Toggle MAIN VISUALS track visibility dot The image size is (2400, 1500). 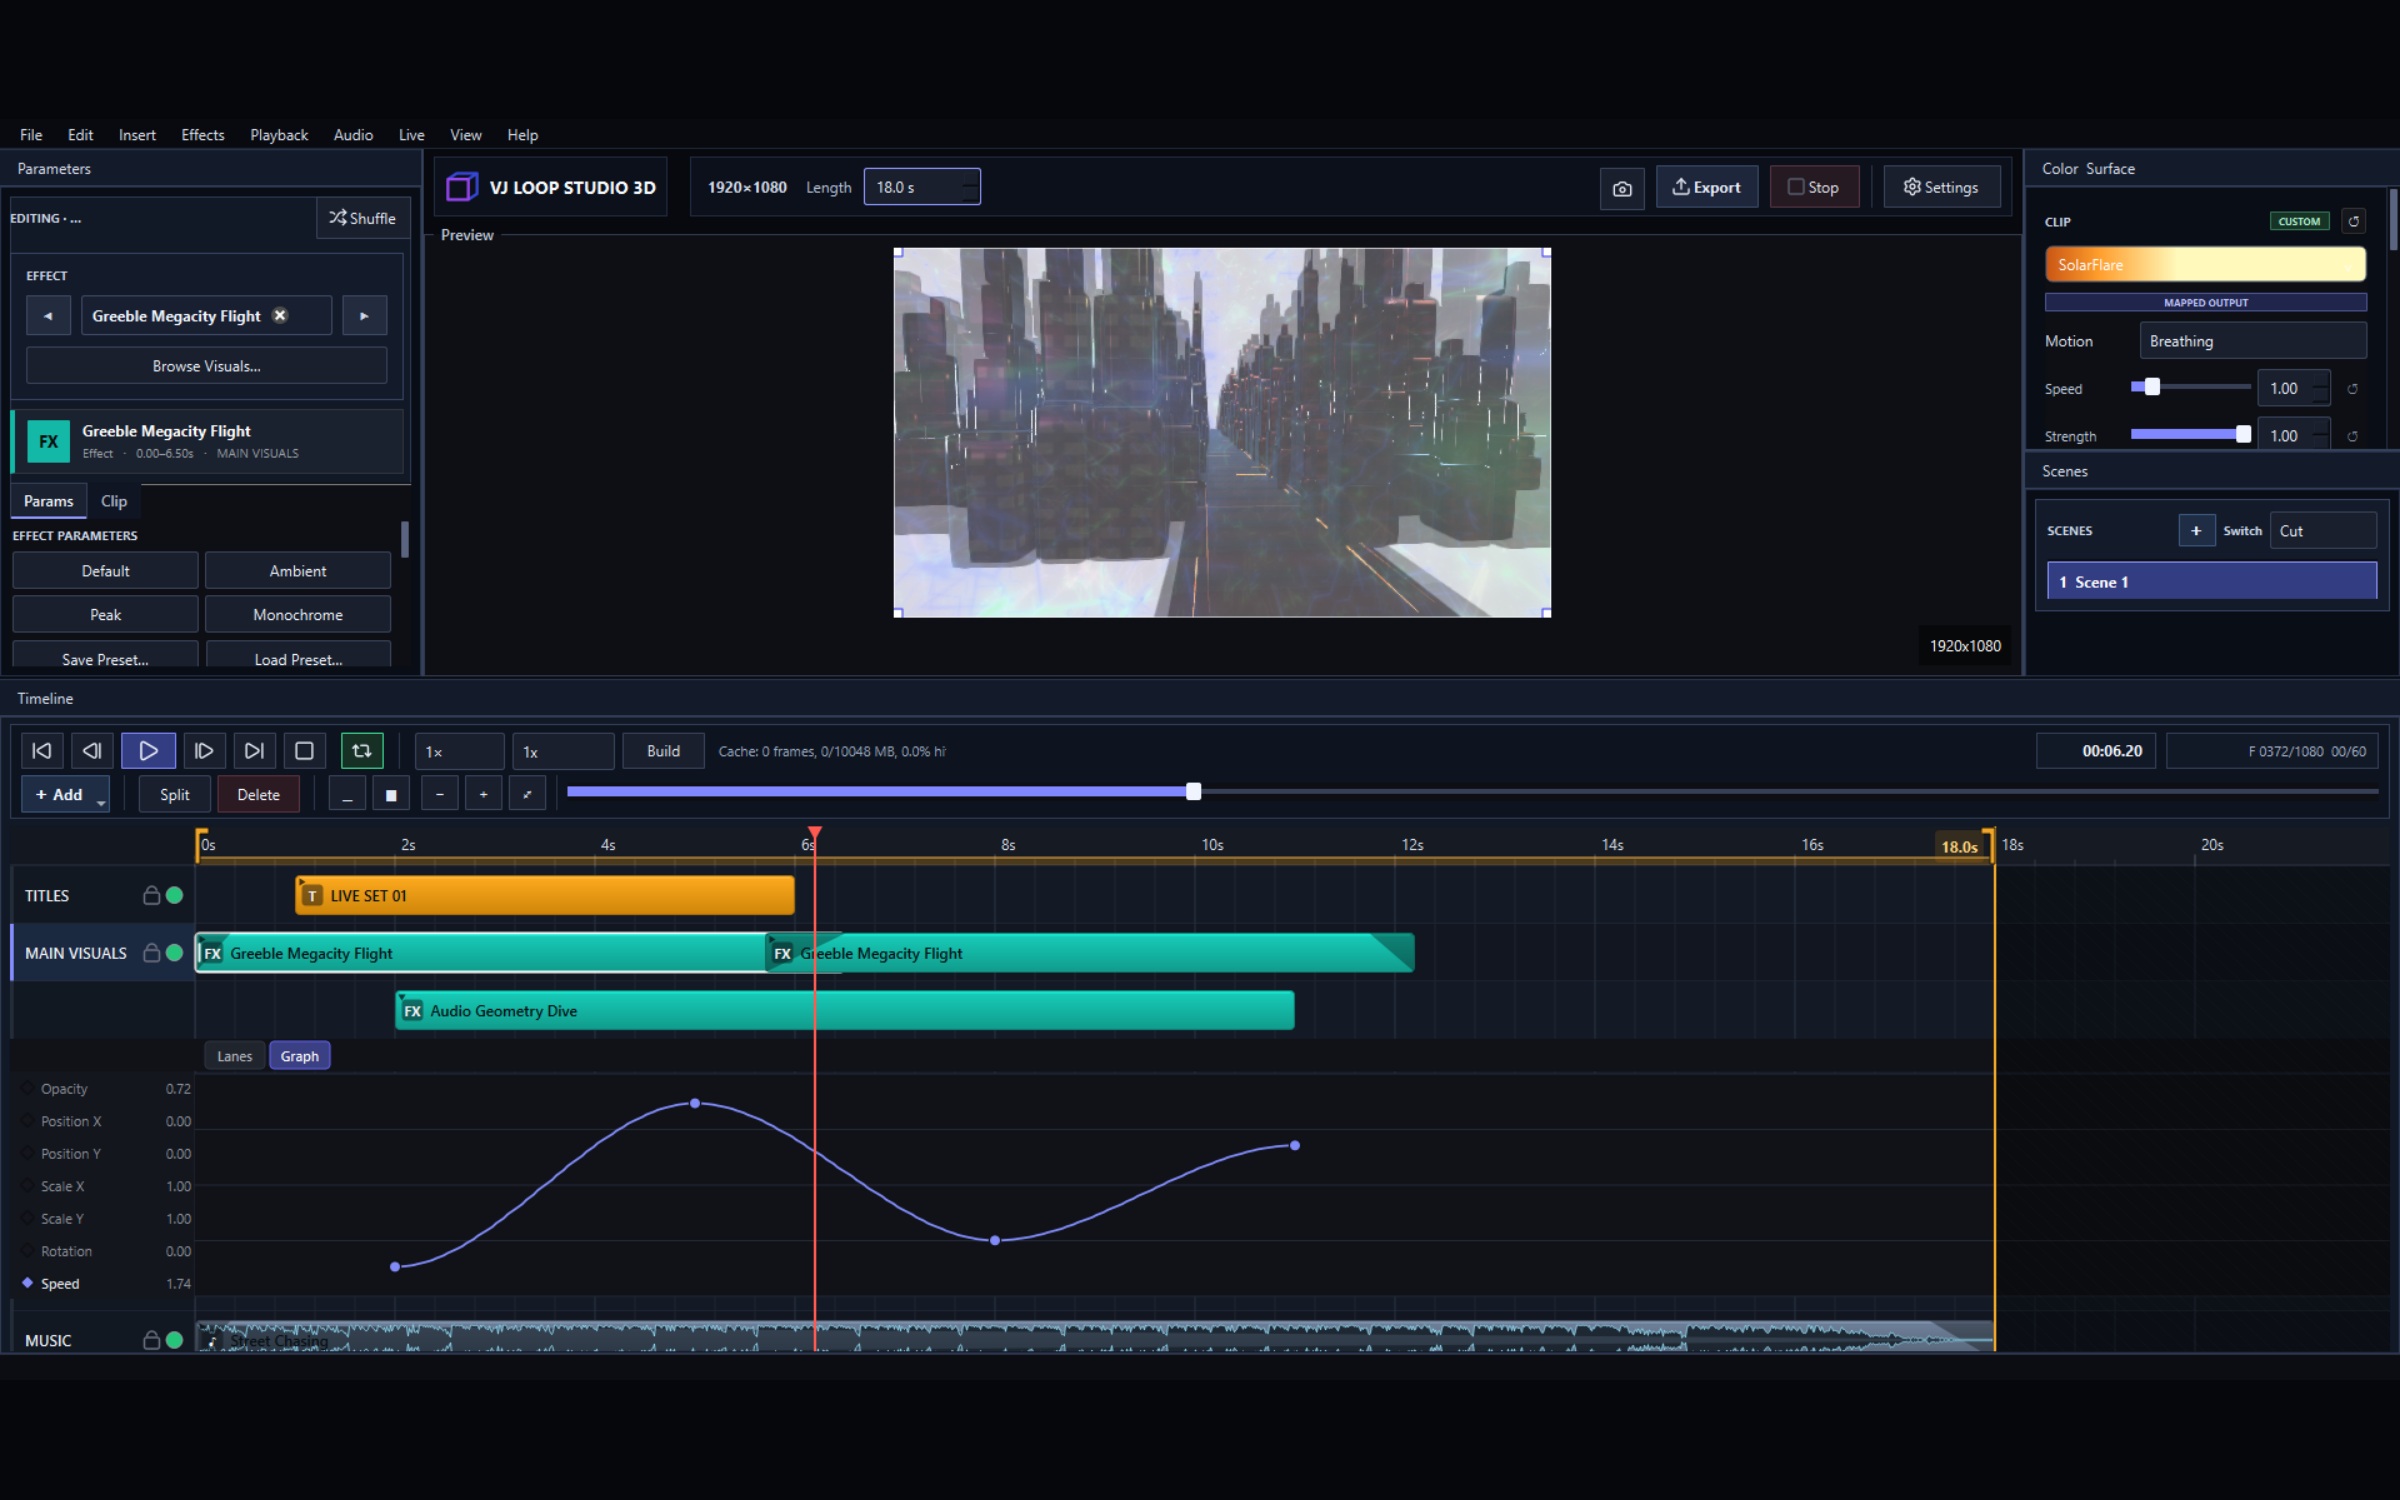point(174,953)
